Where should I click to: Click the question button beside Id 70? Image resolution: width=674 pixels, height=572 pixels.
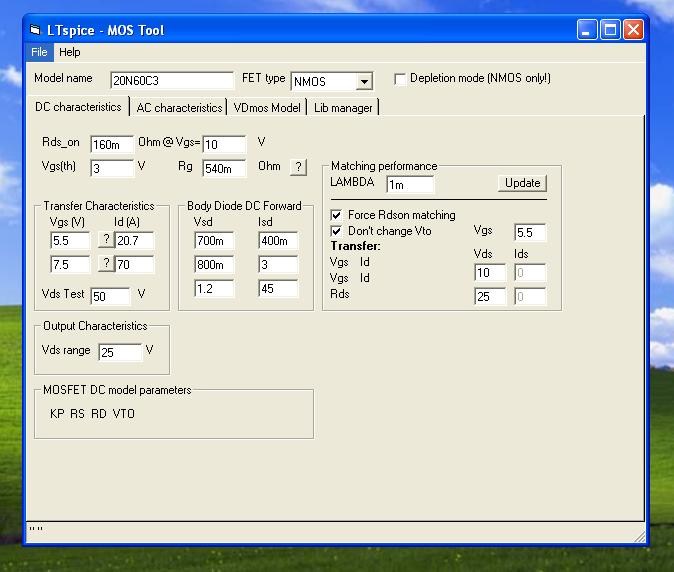click(106, 263)
